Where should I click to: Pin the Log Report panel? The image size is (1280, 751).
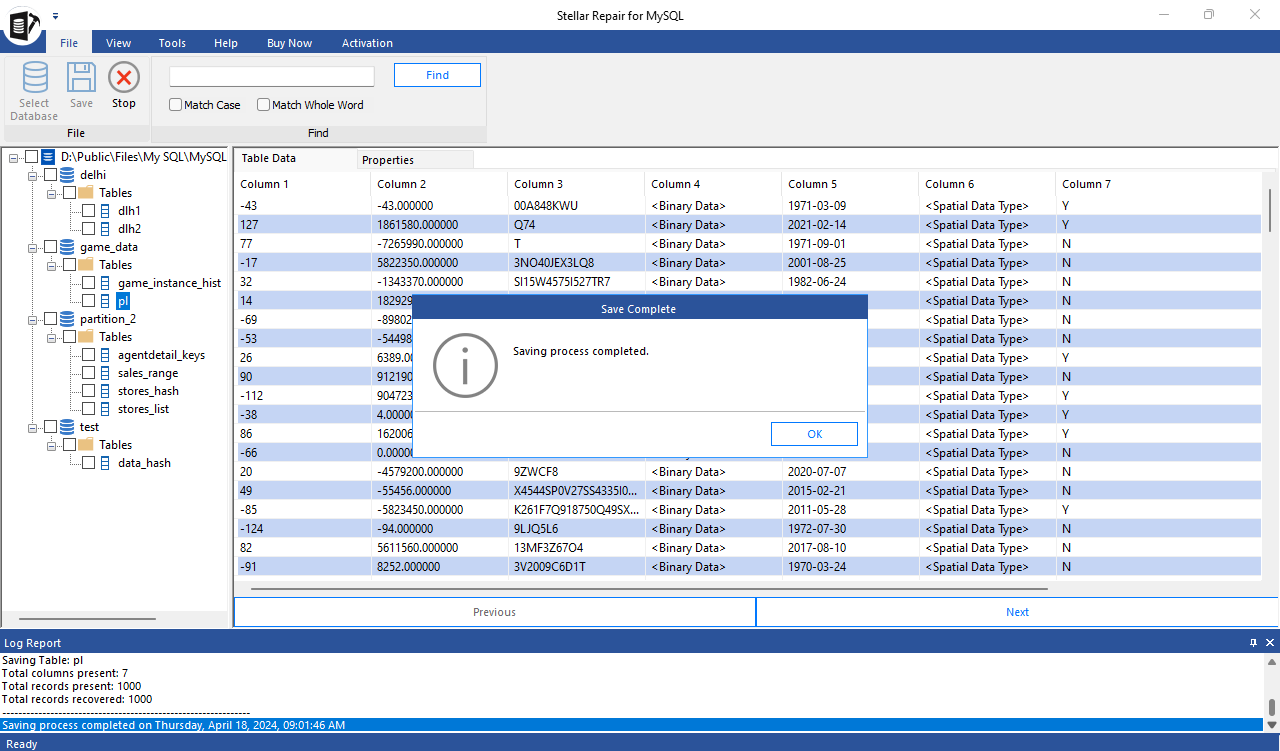[x=1253, y=643]
